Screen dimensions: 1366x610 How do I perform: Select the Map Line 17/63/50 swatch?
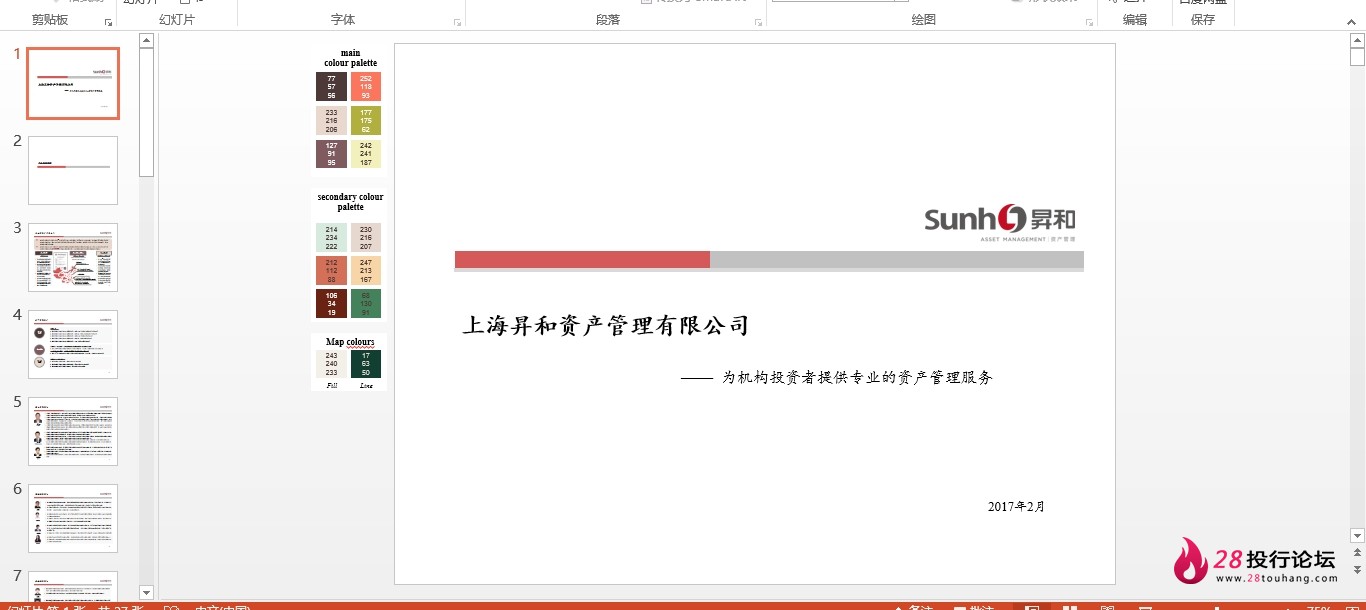pos(366,364)
